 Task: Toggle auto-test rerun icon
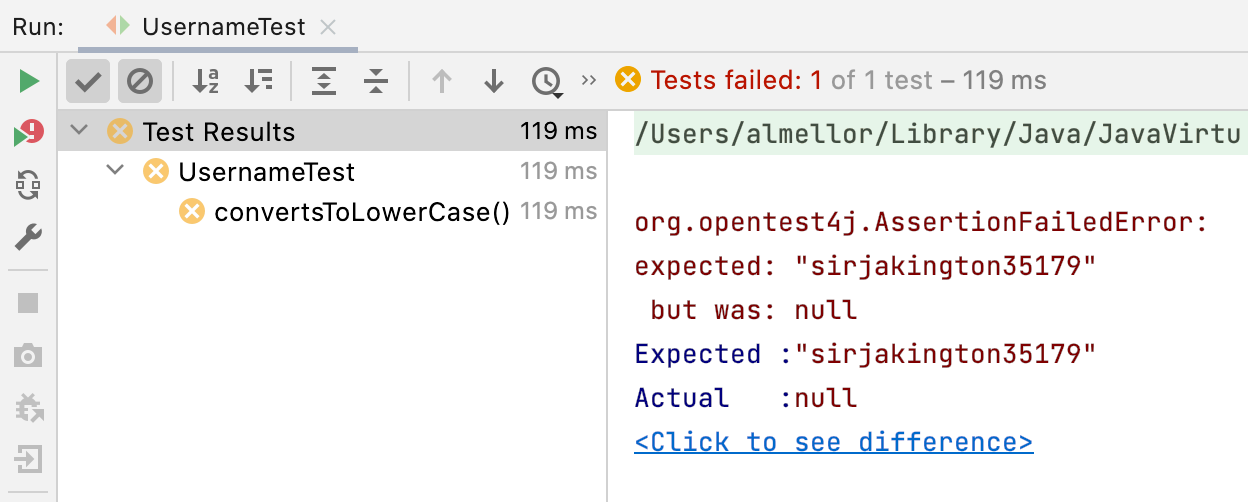click(29, 185)
